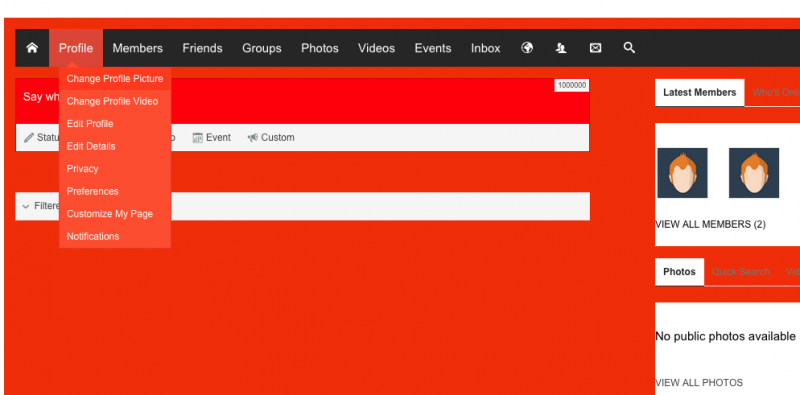
Task: Open Preferences from dropdown
Action: pos(115,191)
